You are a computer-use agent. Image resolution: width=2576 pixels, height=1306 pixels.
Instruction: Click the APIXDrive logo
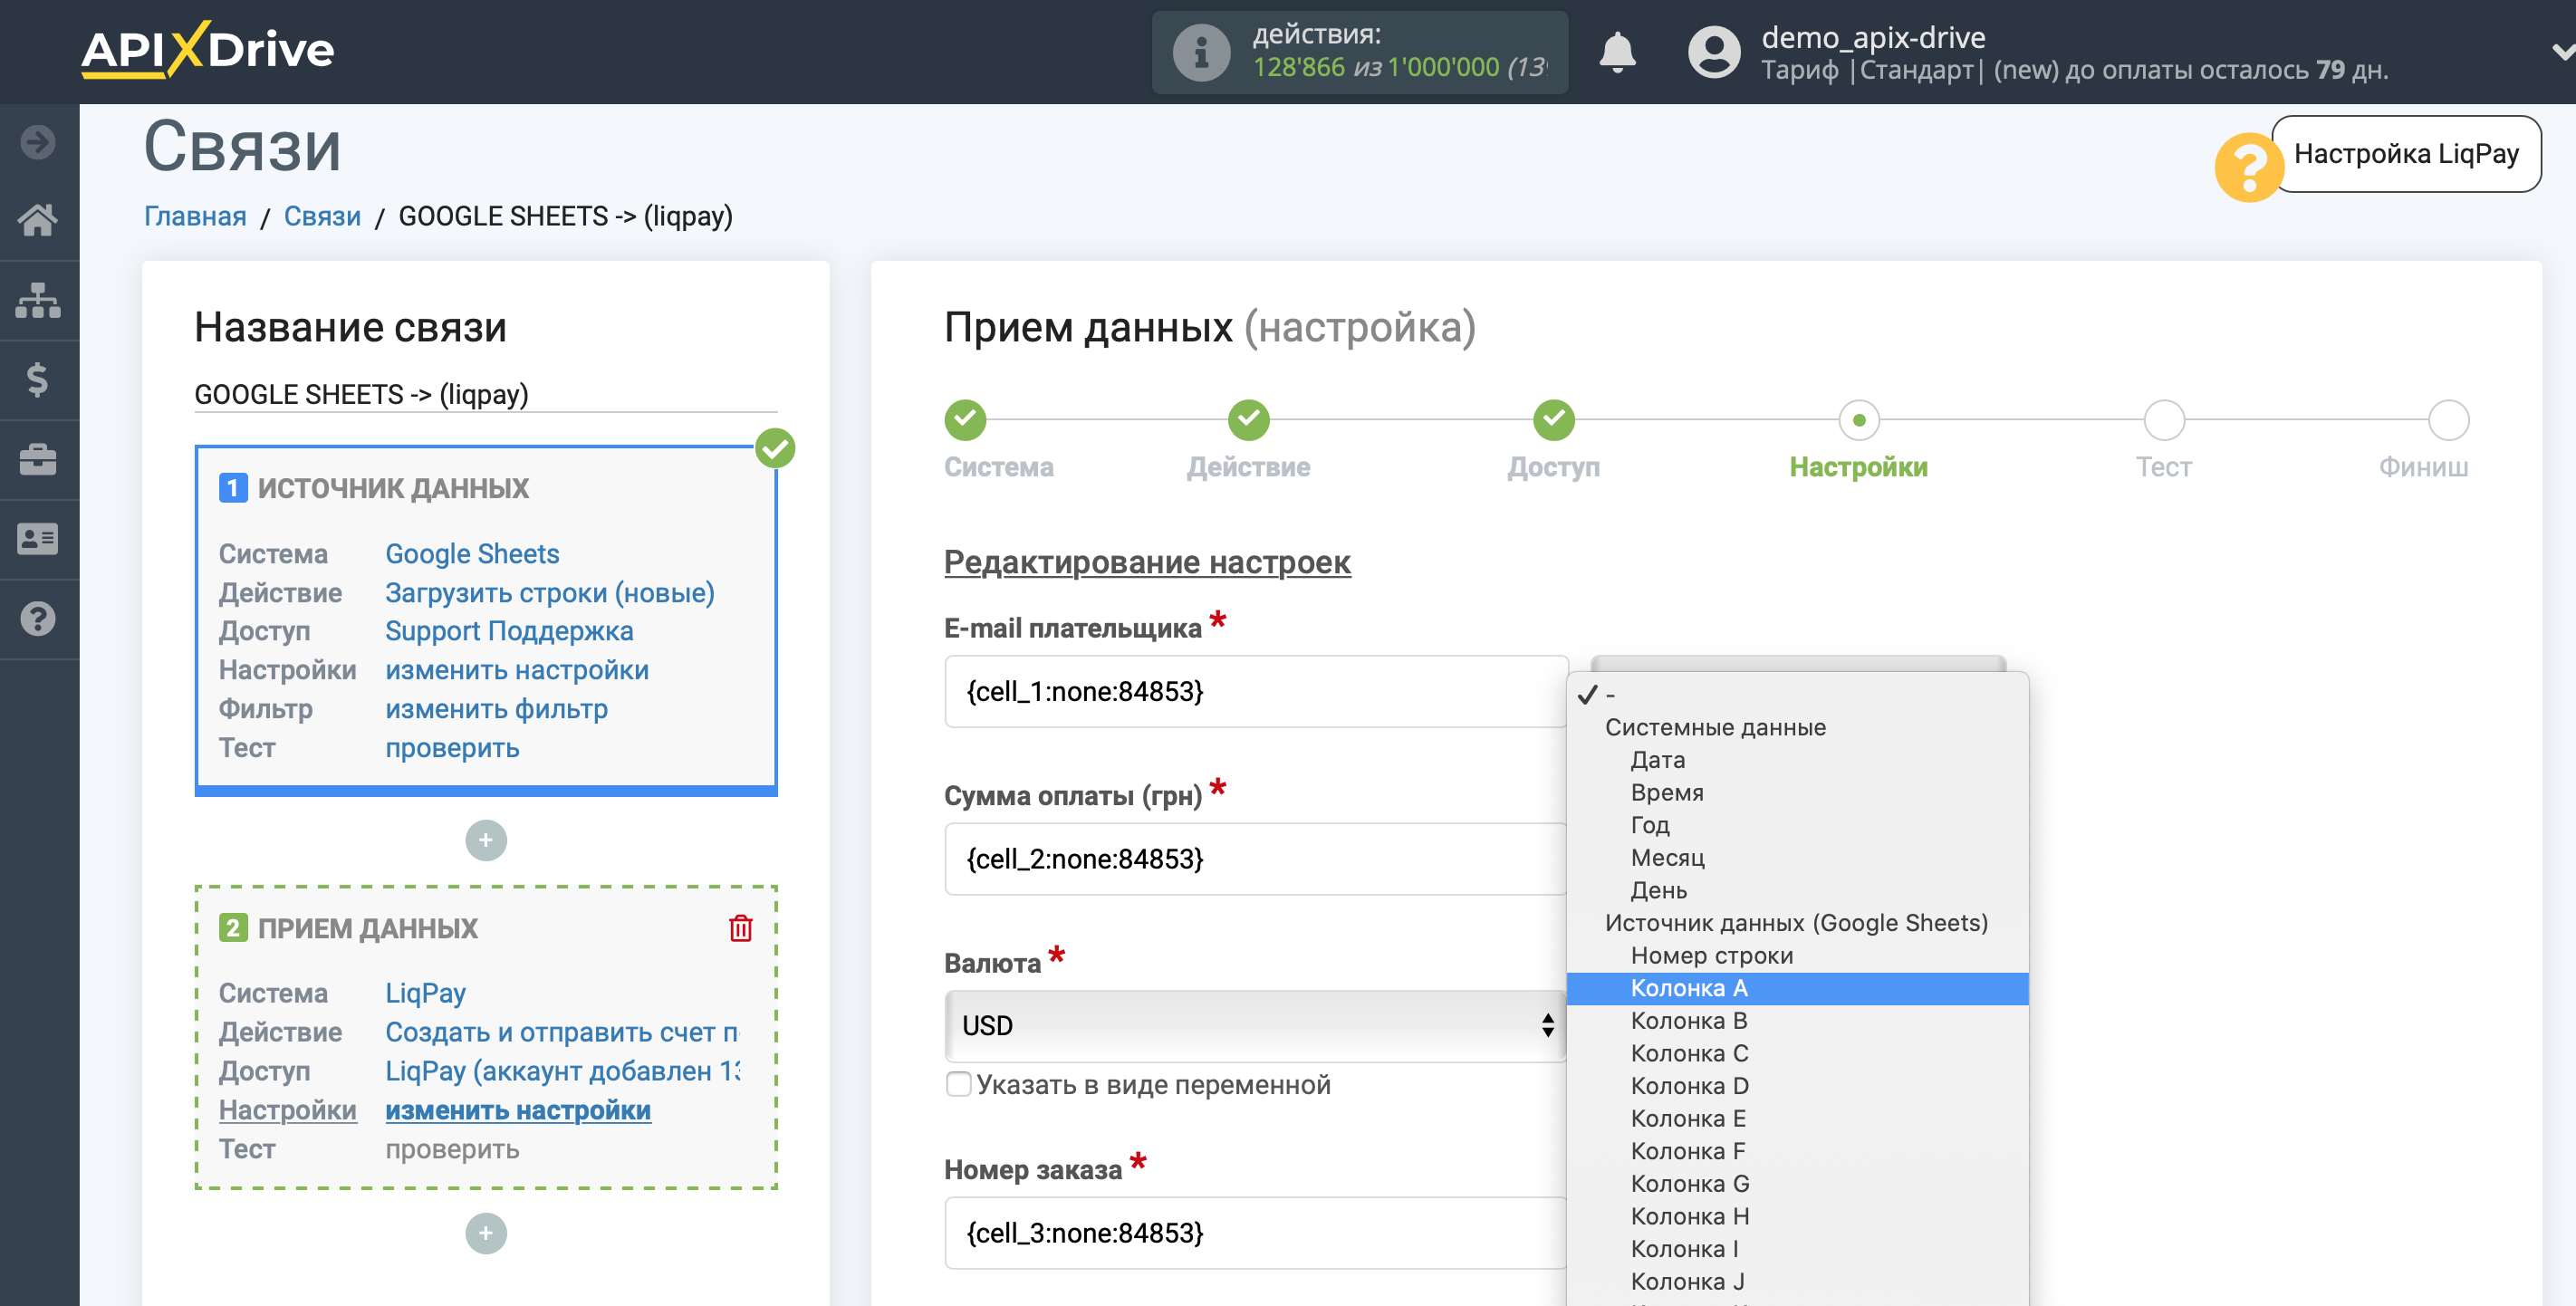pos(207,50)
